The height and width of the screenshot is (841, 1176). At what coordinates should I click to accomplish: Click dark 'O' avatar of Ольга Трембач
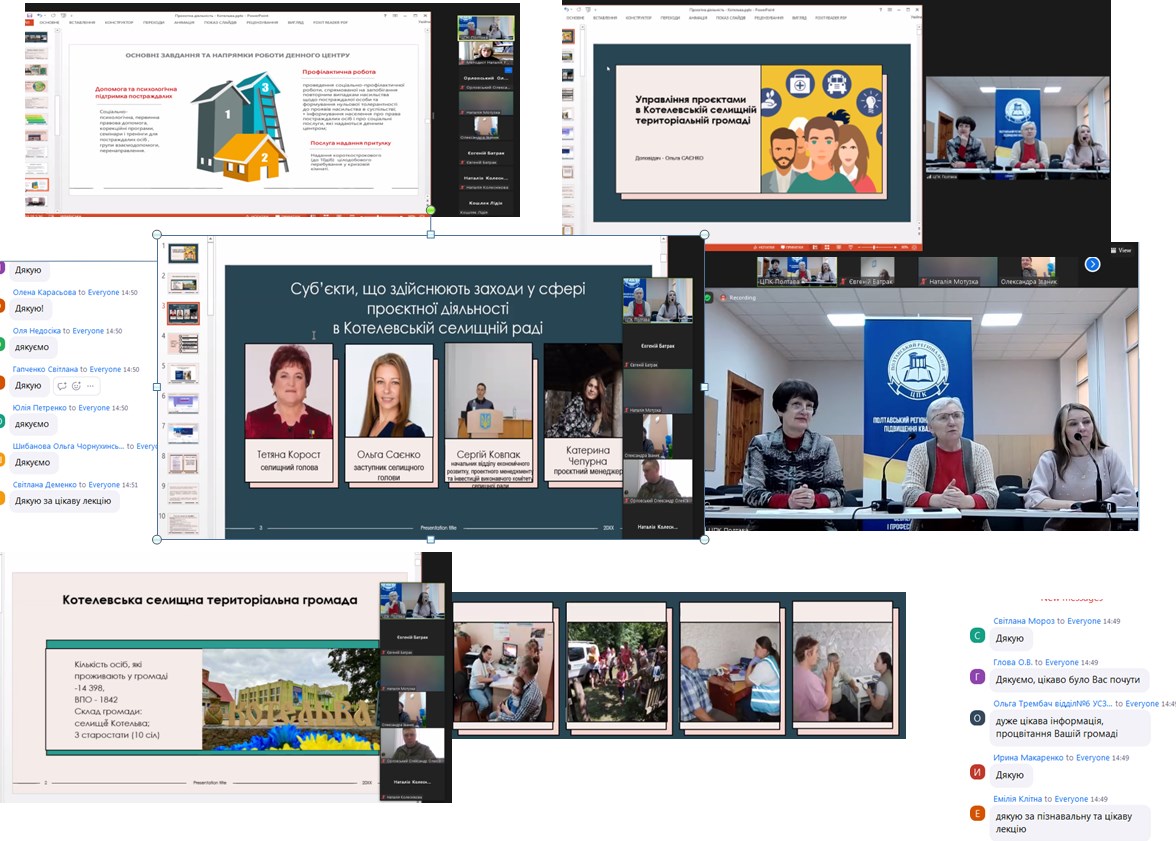[977, 718]
